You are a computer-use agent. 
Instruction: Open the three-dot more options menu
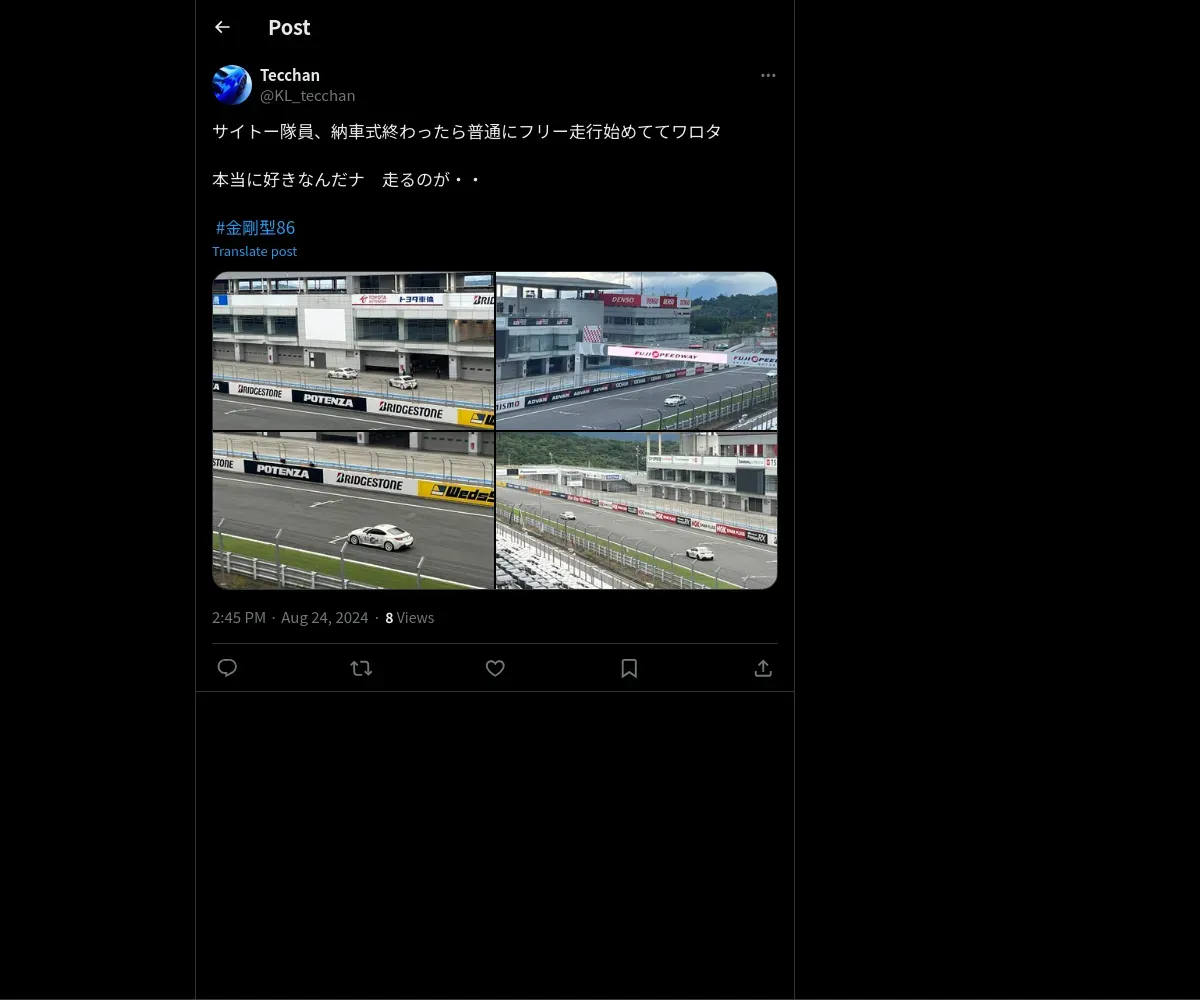768,75
